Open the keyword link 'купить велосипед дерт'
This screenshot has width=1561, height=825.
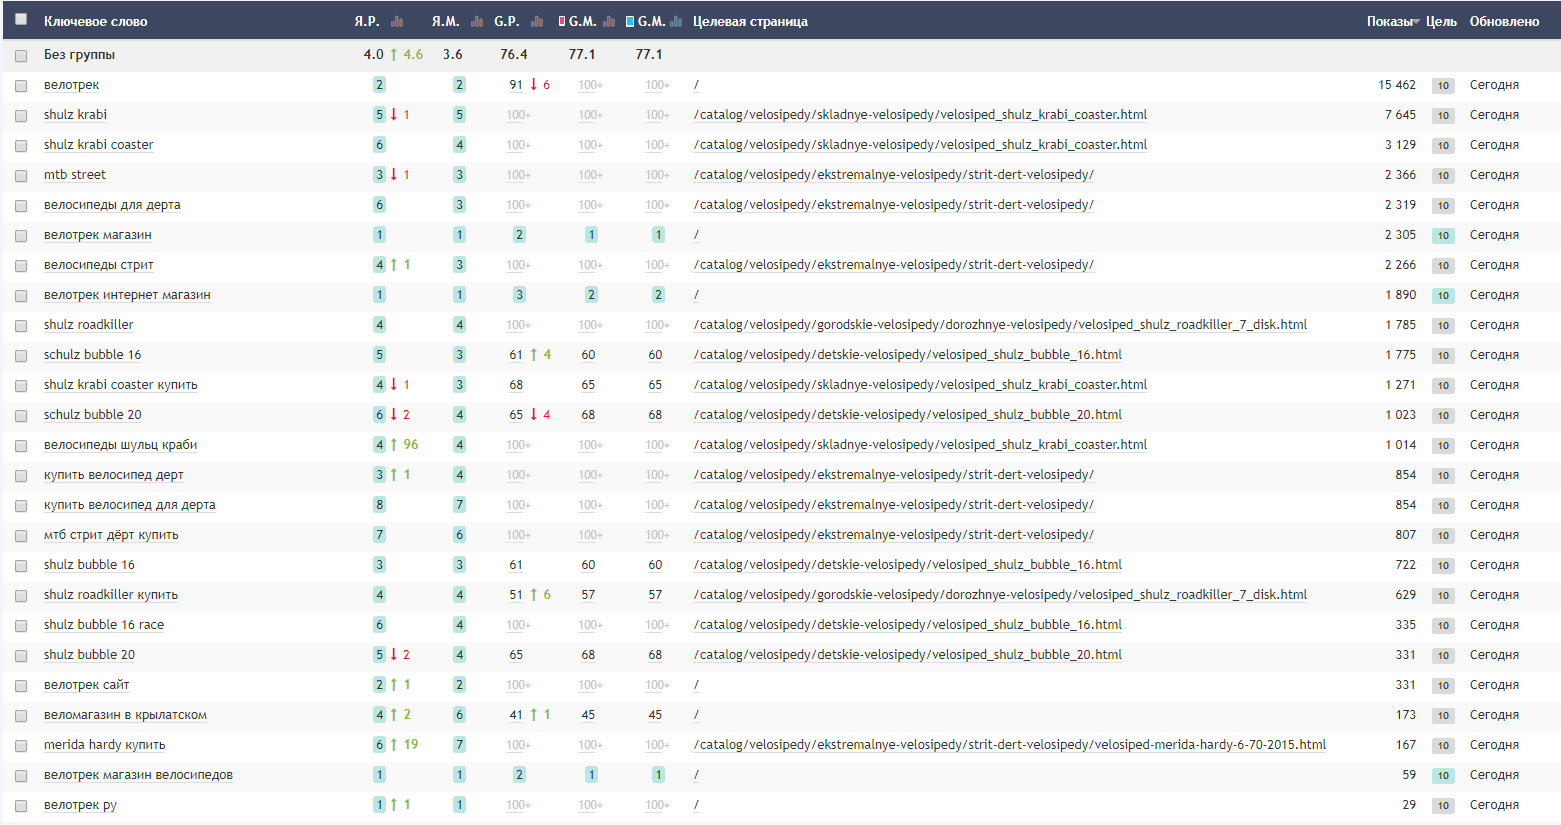pyautogui.click(x=114, y=475)
